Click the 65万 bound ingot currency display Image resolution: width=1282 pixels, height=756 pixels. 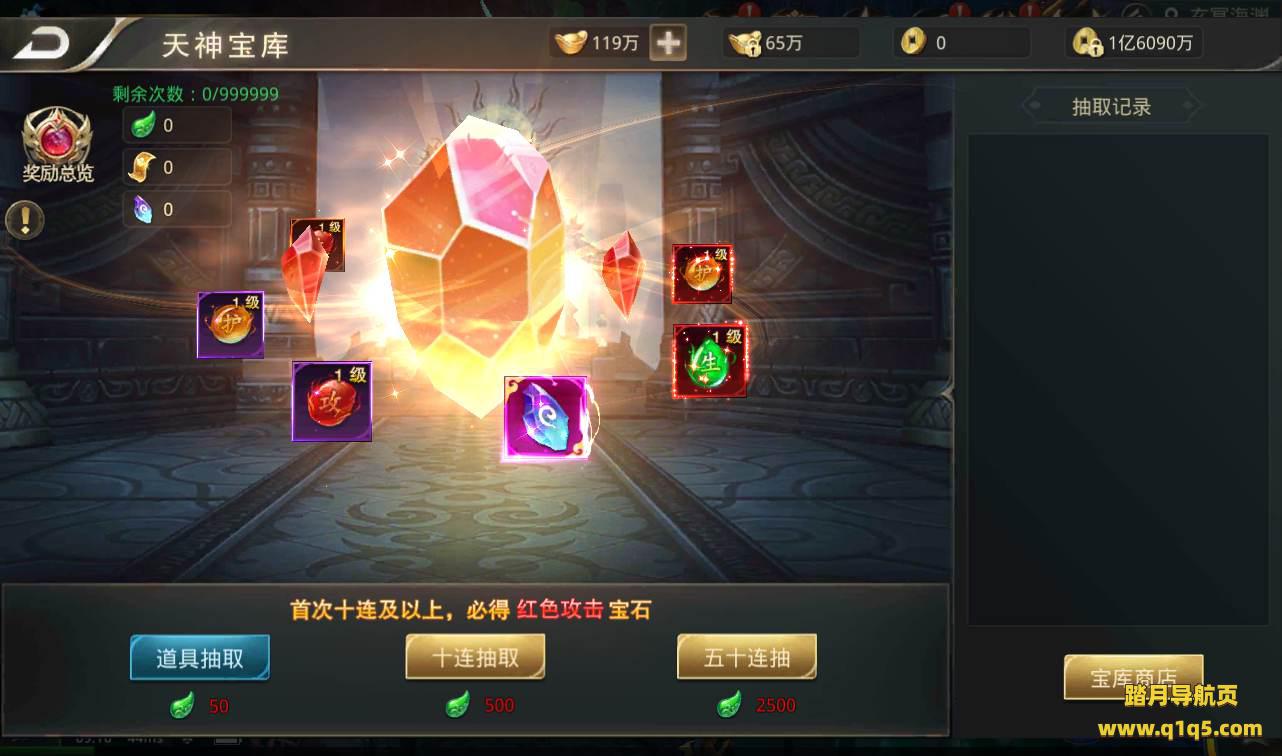click(x=791, y=43)
